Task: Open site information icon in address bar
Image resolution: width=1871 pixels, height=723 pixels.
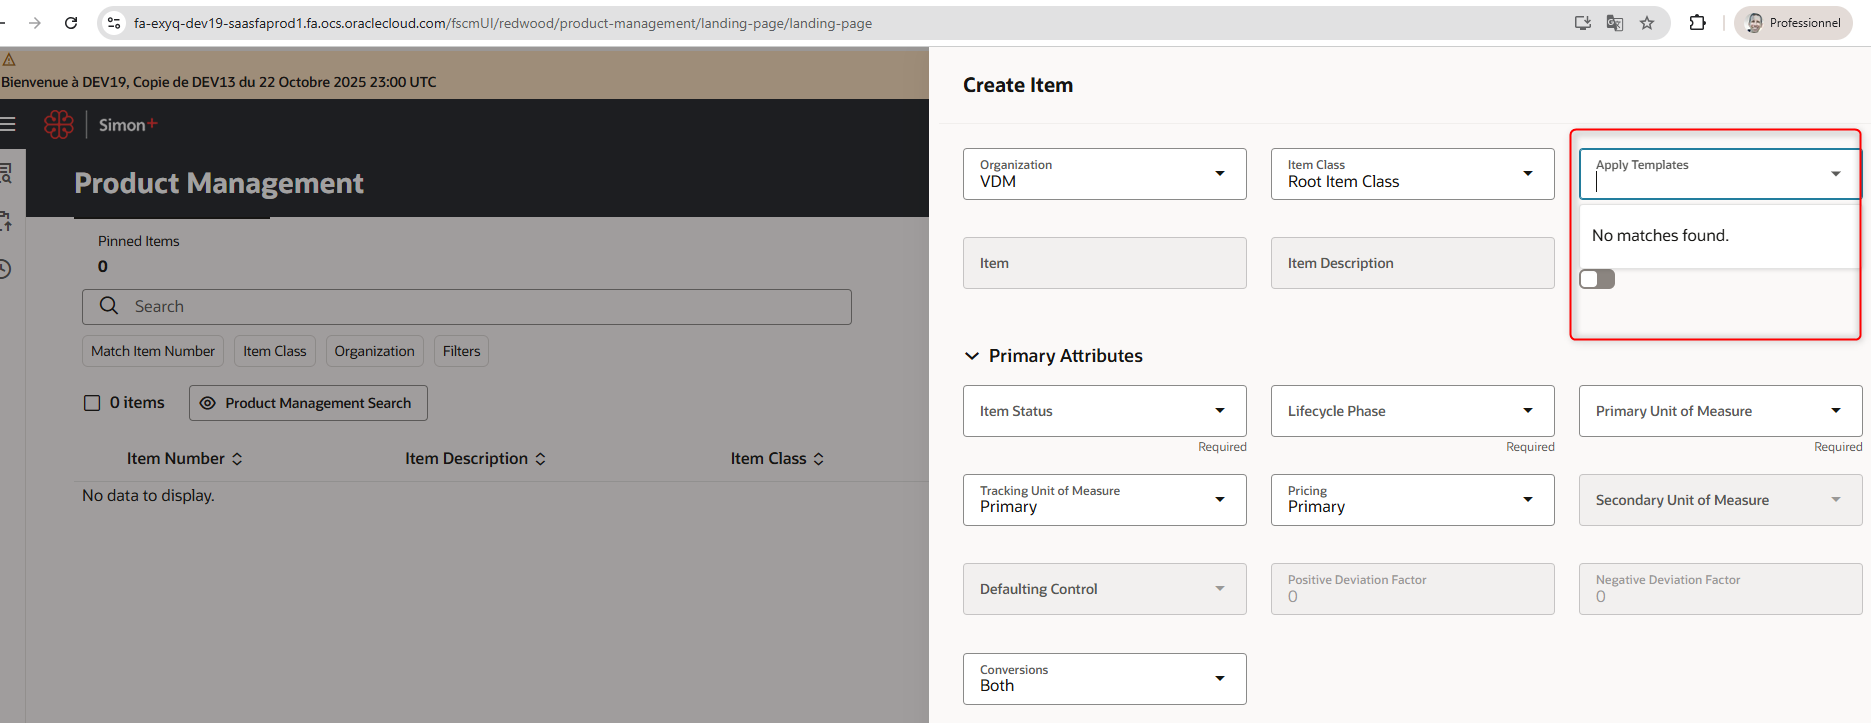Action: coord(114,23)
